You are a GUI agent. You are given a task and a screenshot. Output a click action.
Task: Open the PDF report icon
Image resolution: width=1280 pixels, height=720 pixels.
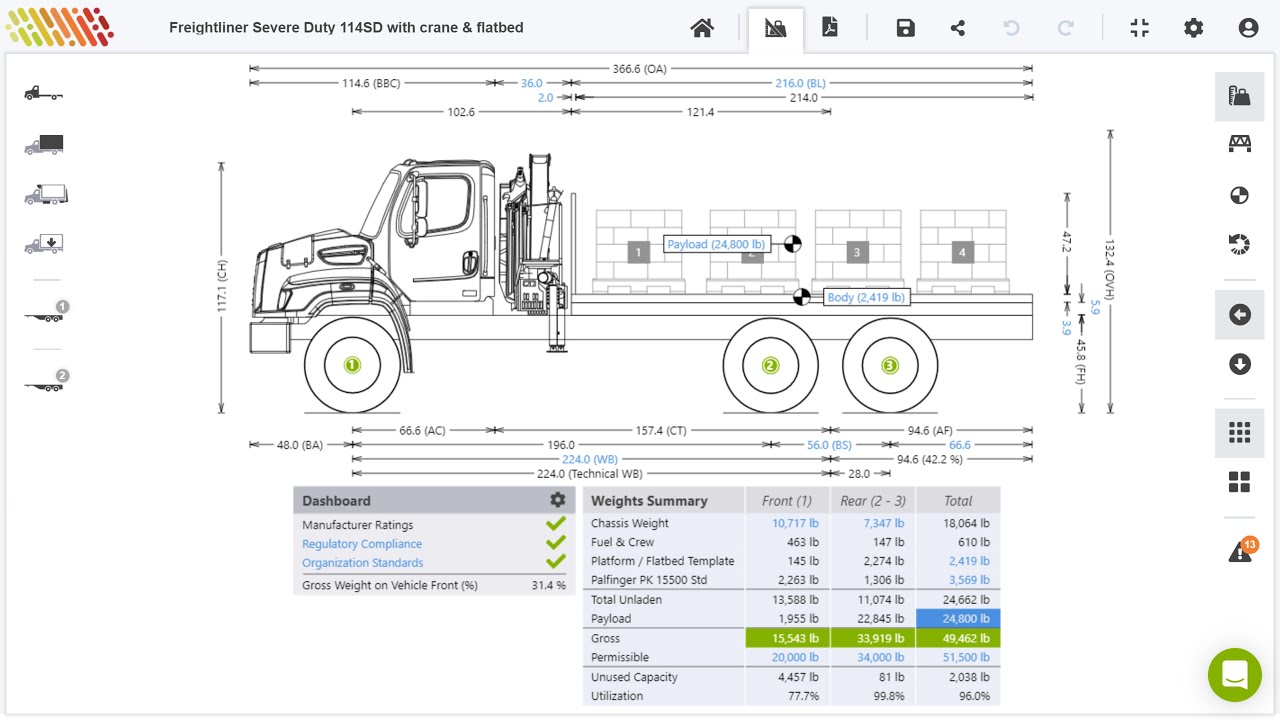point(830,28)
